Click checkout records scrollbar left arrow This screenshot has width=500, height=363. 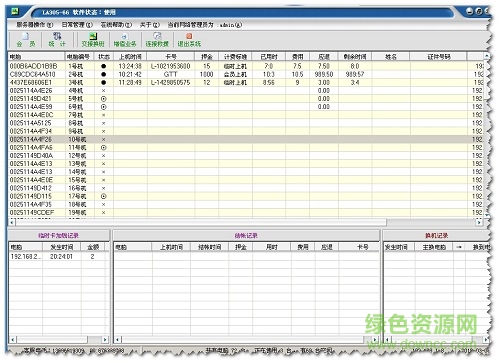point(118,340)
